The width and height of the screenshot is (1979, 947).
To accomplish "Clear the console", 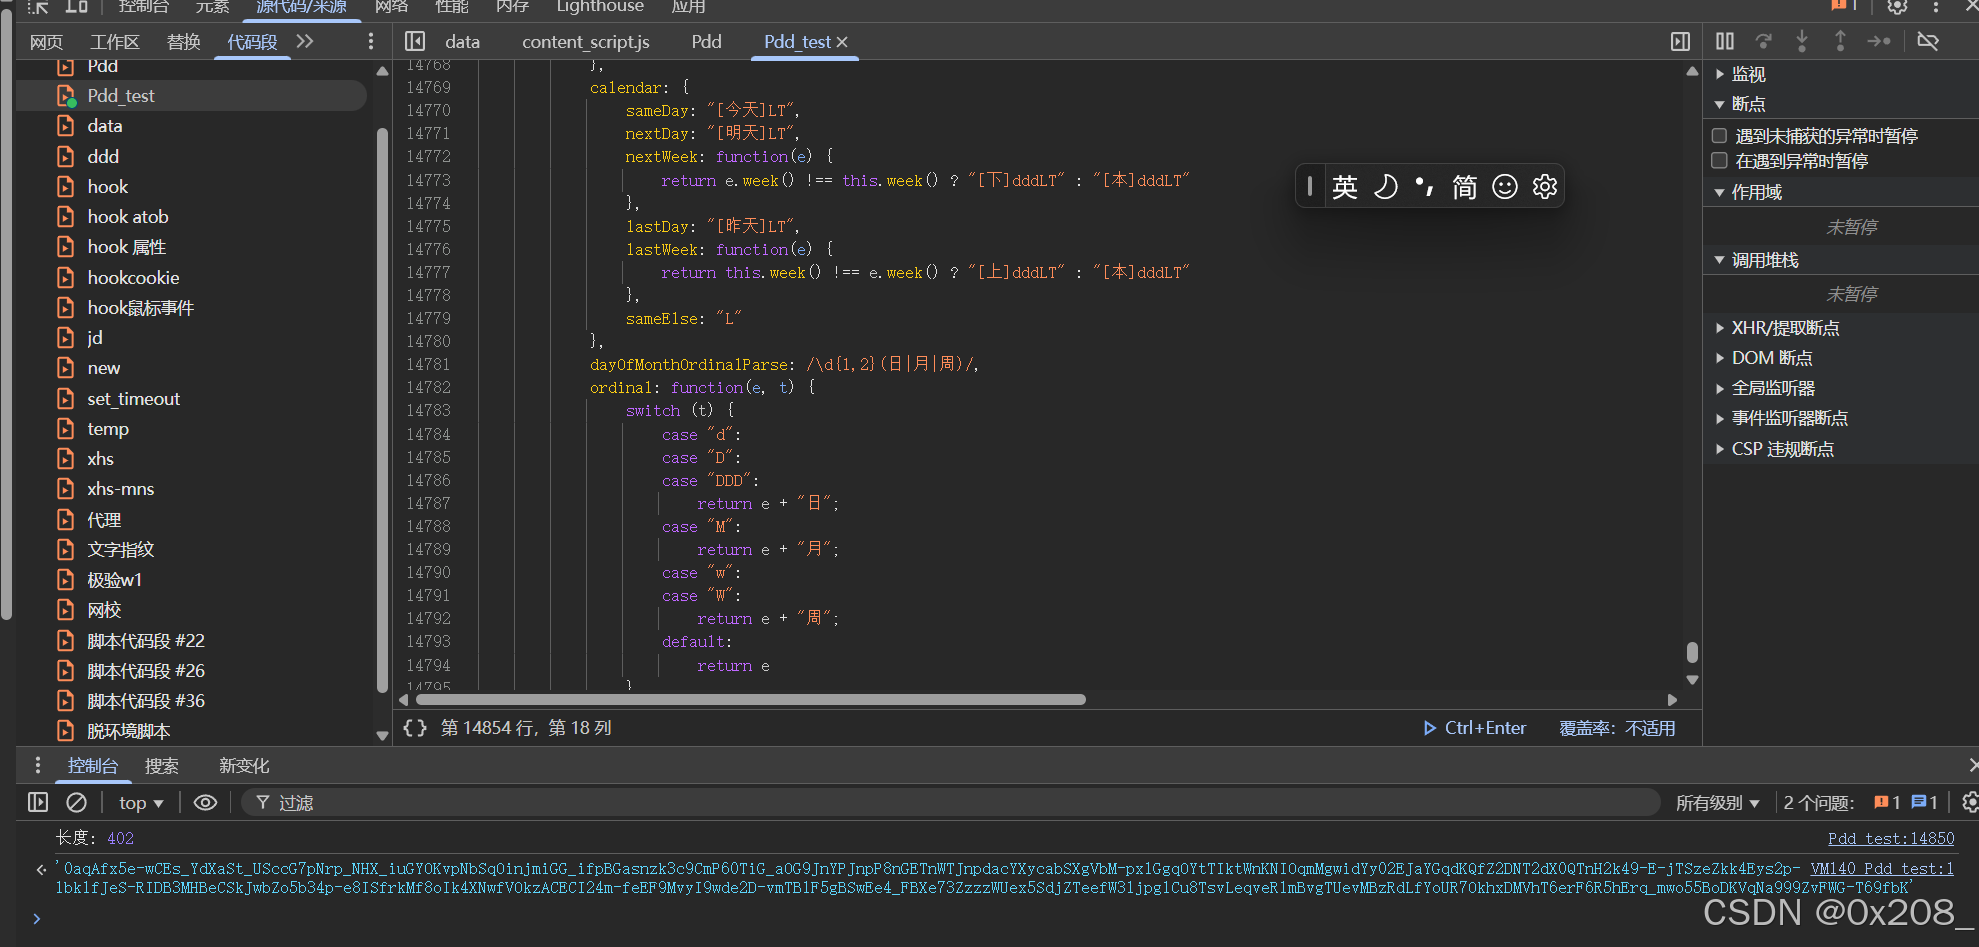I will point(76,802).
